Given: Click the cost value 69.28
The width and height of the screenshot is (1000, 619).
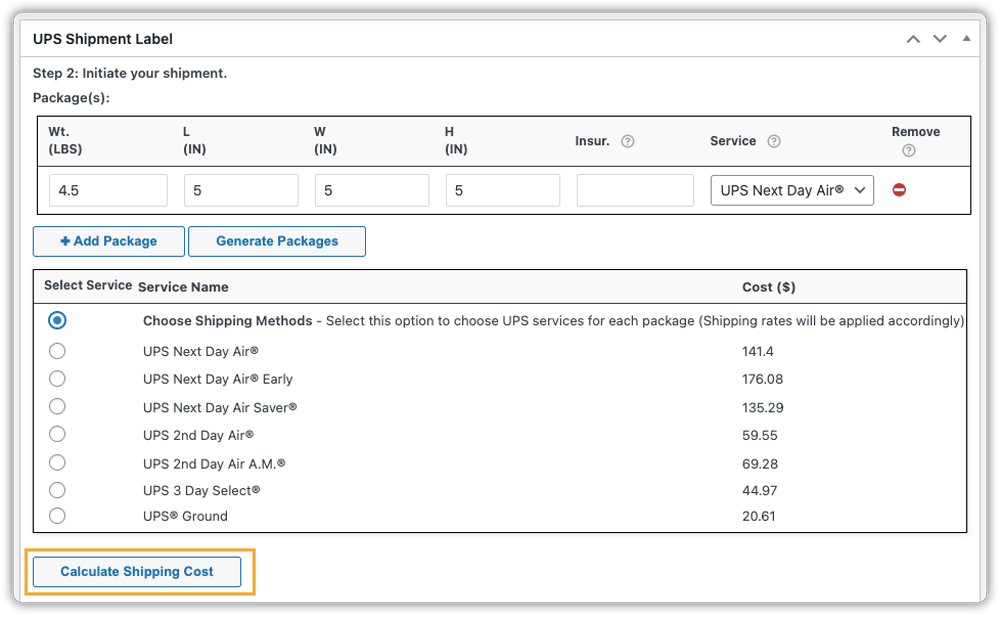Looking at the screenshot, I should [x=760, y=464].
